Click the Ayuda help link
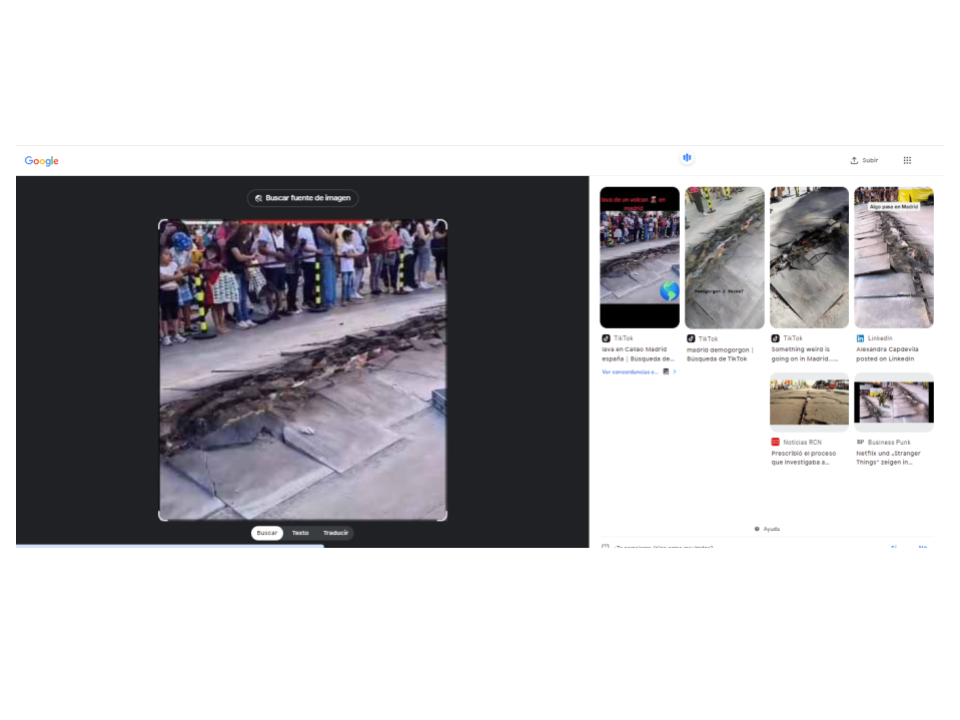The image size is (960, 720). [x=767, y=529]
